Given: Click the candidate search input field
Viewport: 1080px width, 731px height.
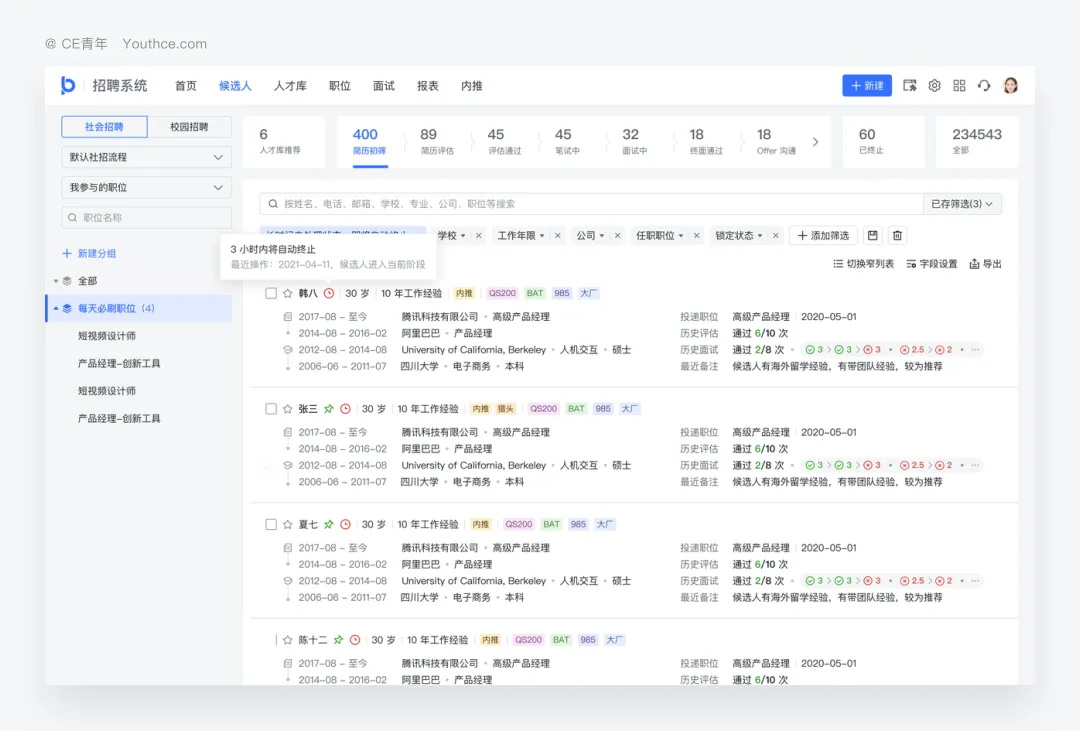Looking at the screenshot, I should click(590, 204).
